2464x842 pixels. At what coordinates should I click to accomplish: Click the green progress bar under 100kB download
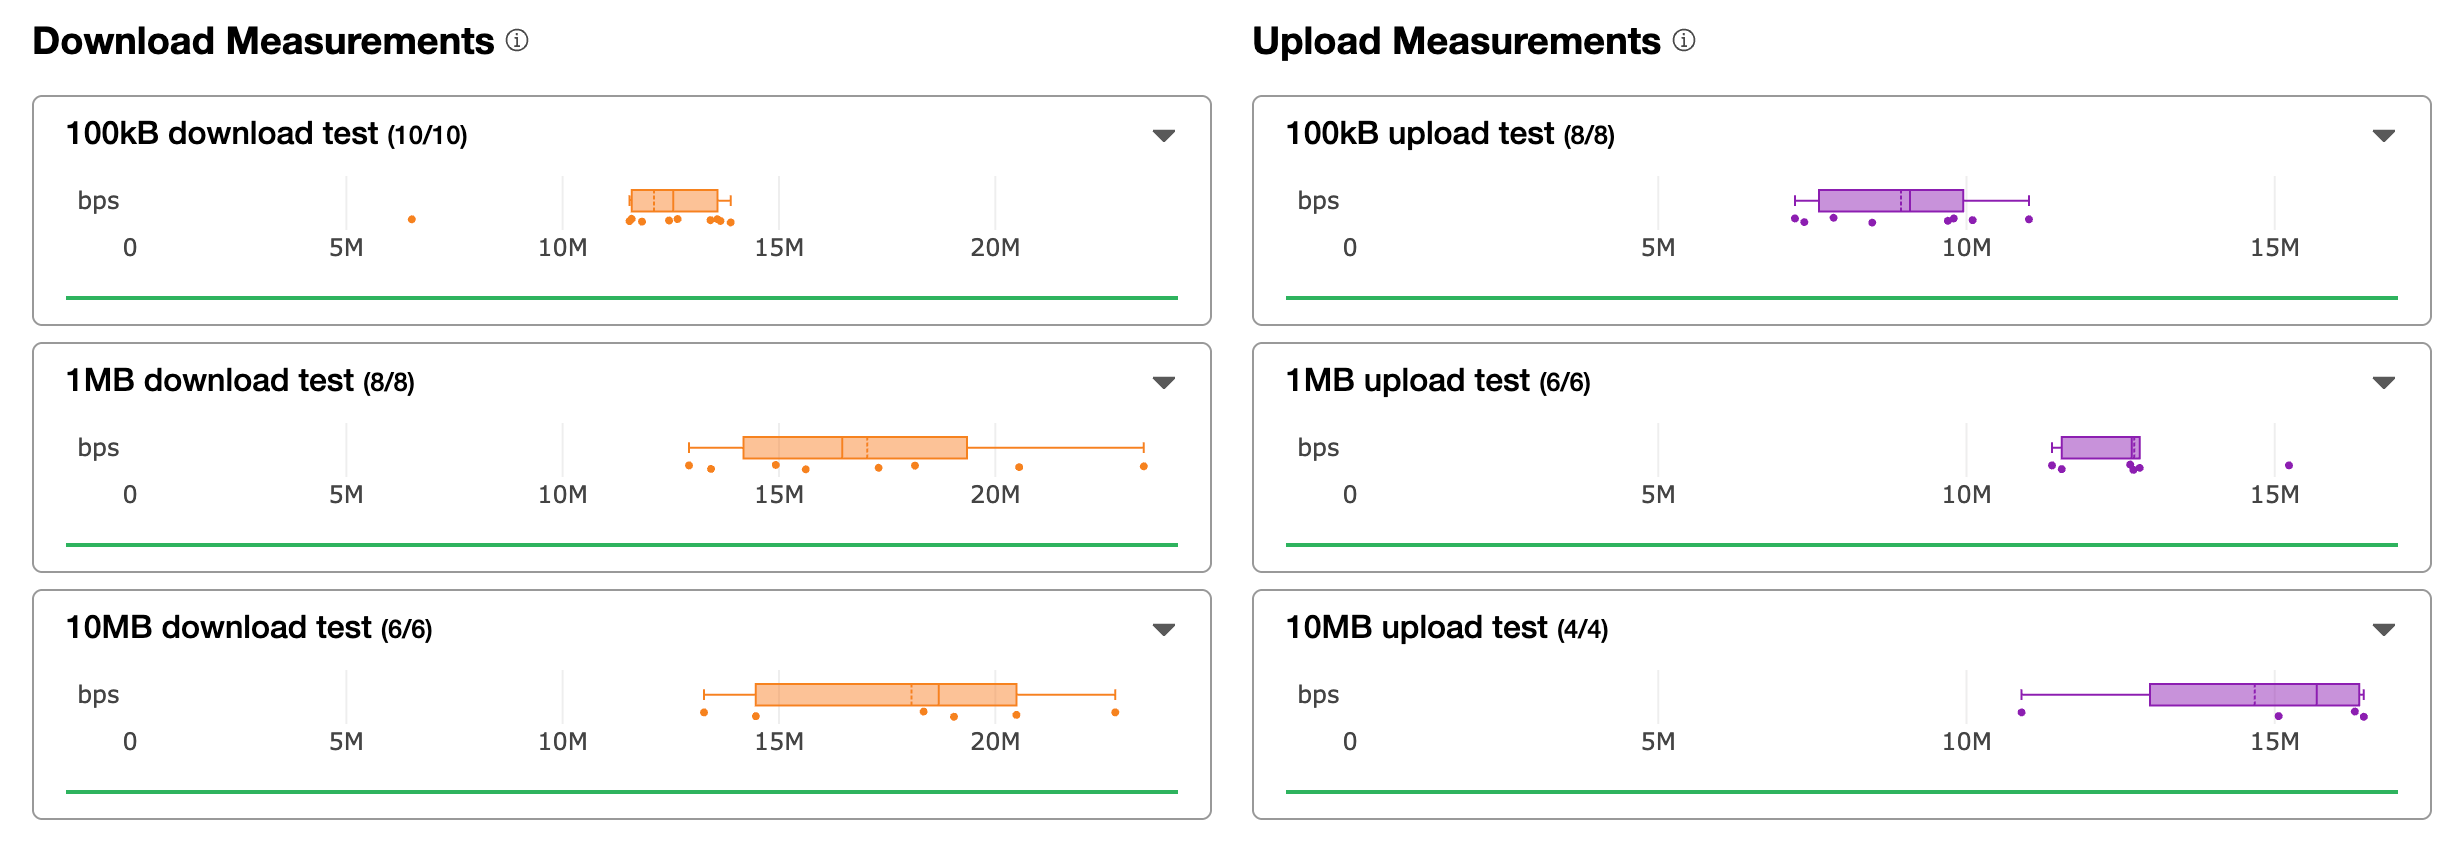(x=621, y=297)
